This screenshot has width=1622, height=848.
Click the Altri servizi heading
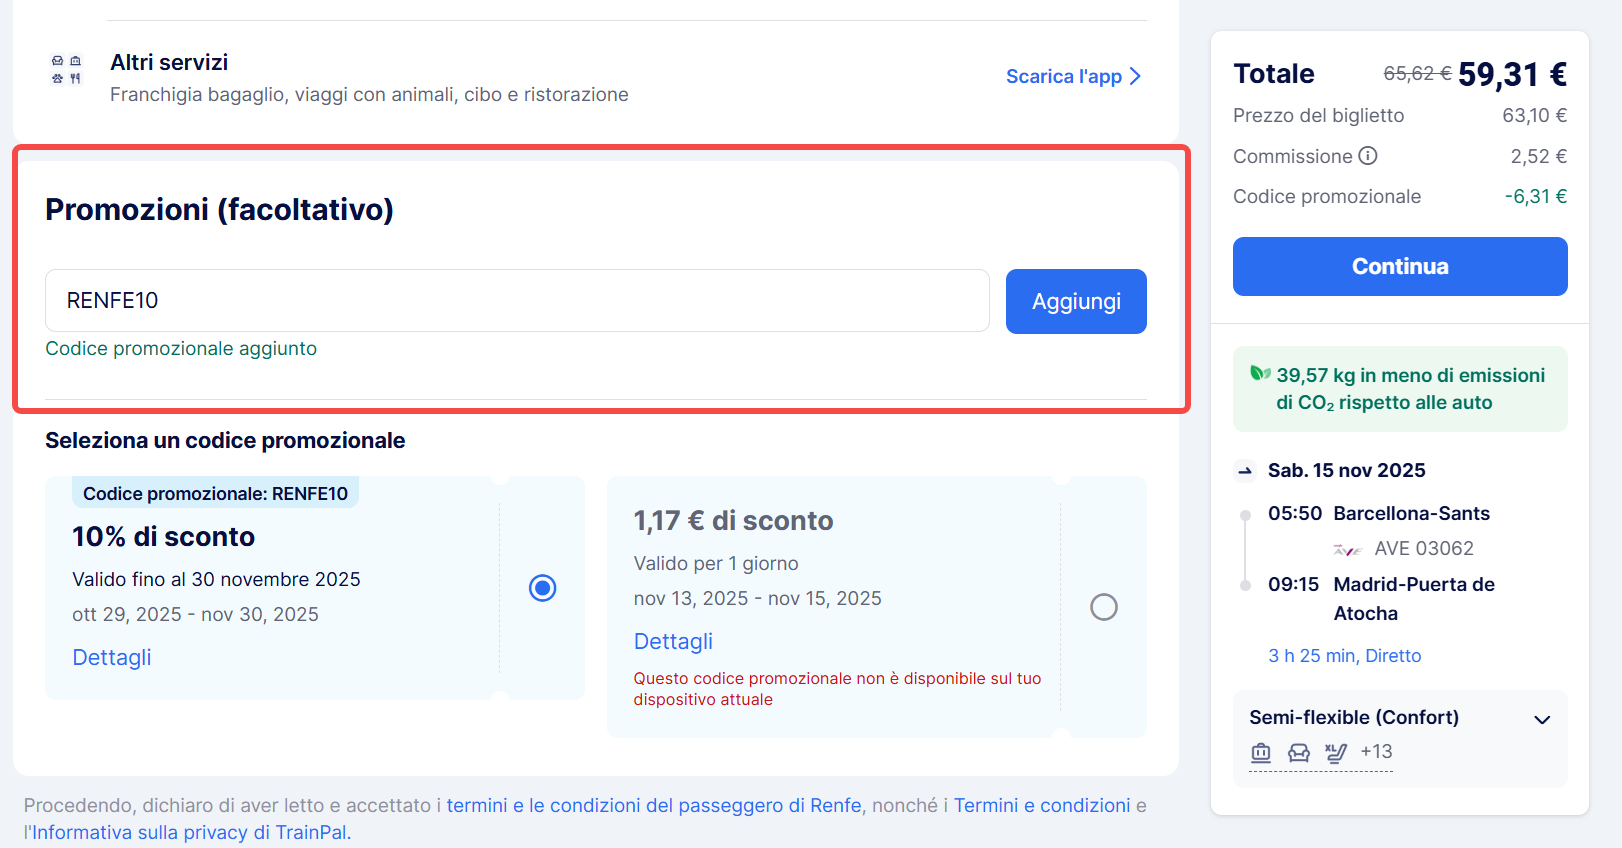point(169,62)
